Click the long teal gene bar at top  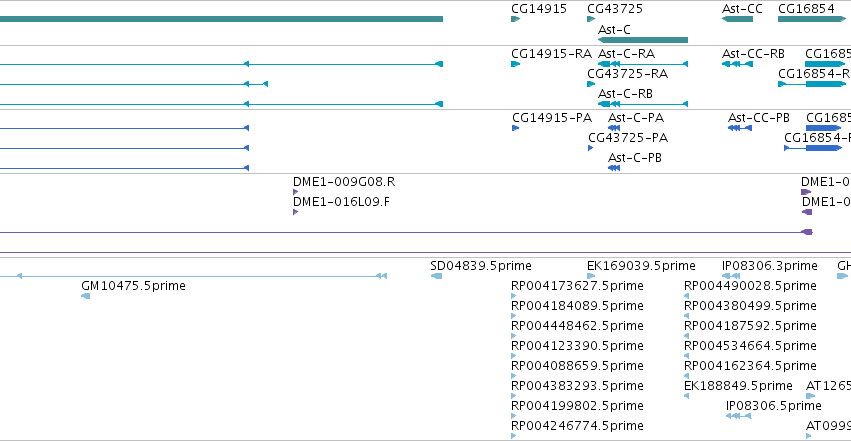click(221, 19)
